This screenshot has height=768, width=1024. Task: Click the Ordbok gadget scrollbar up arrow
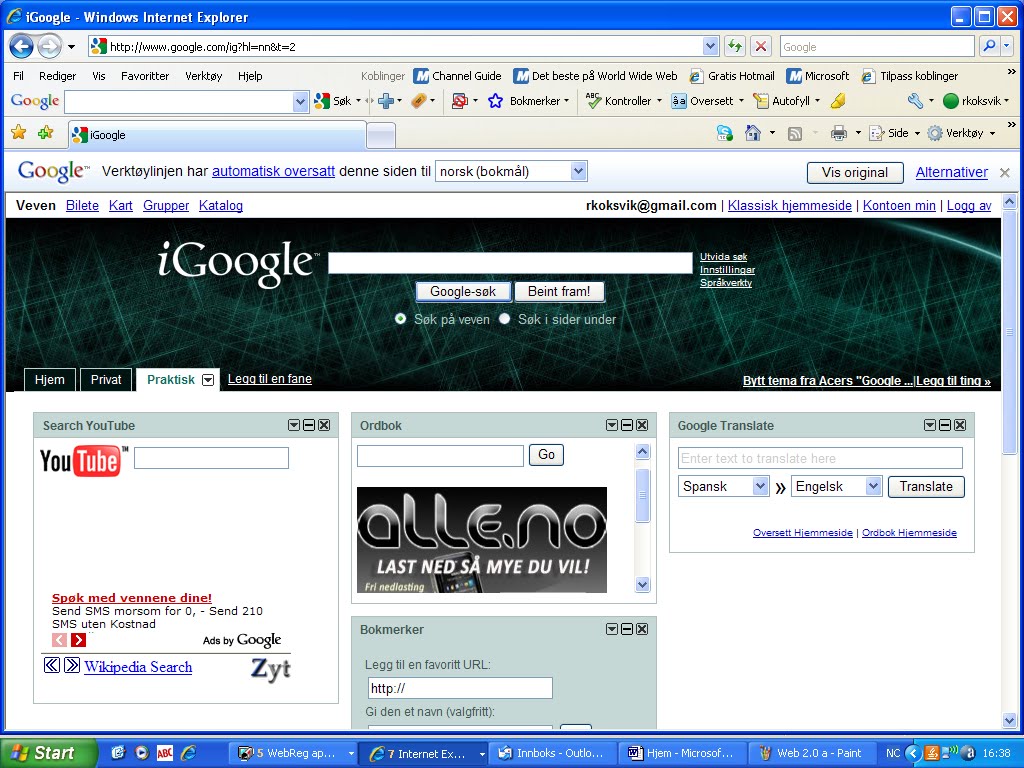pyautogui.click(x=643, y=451)
